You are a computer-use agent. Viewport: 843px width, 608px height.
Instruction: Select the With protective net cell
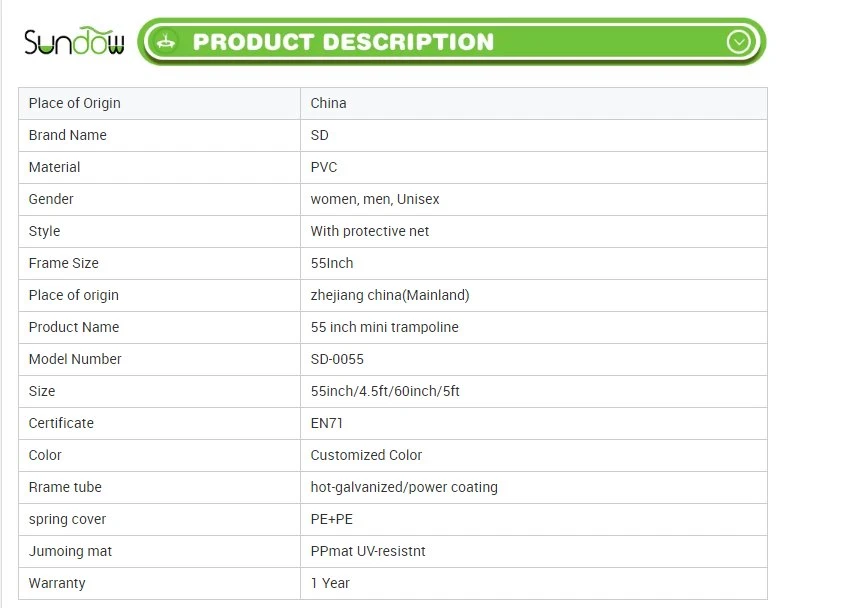point(533,231)
